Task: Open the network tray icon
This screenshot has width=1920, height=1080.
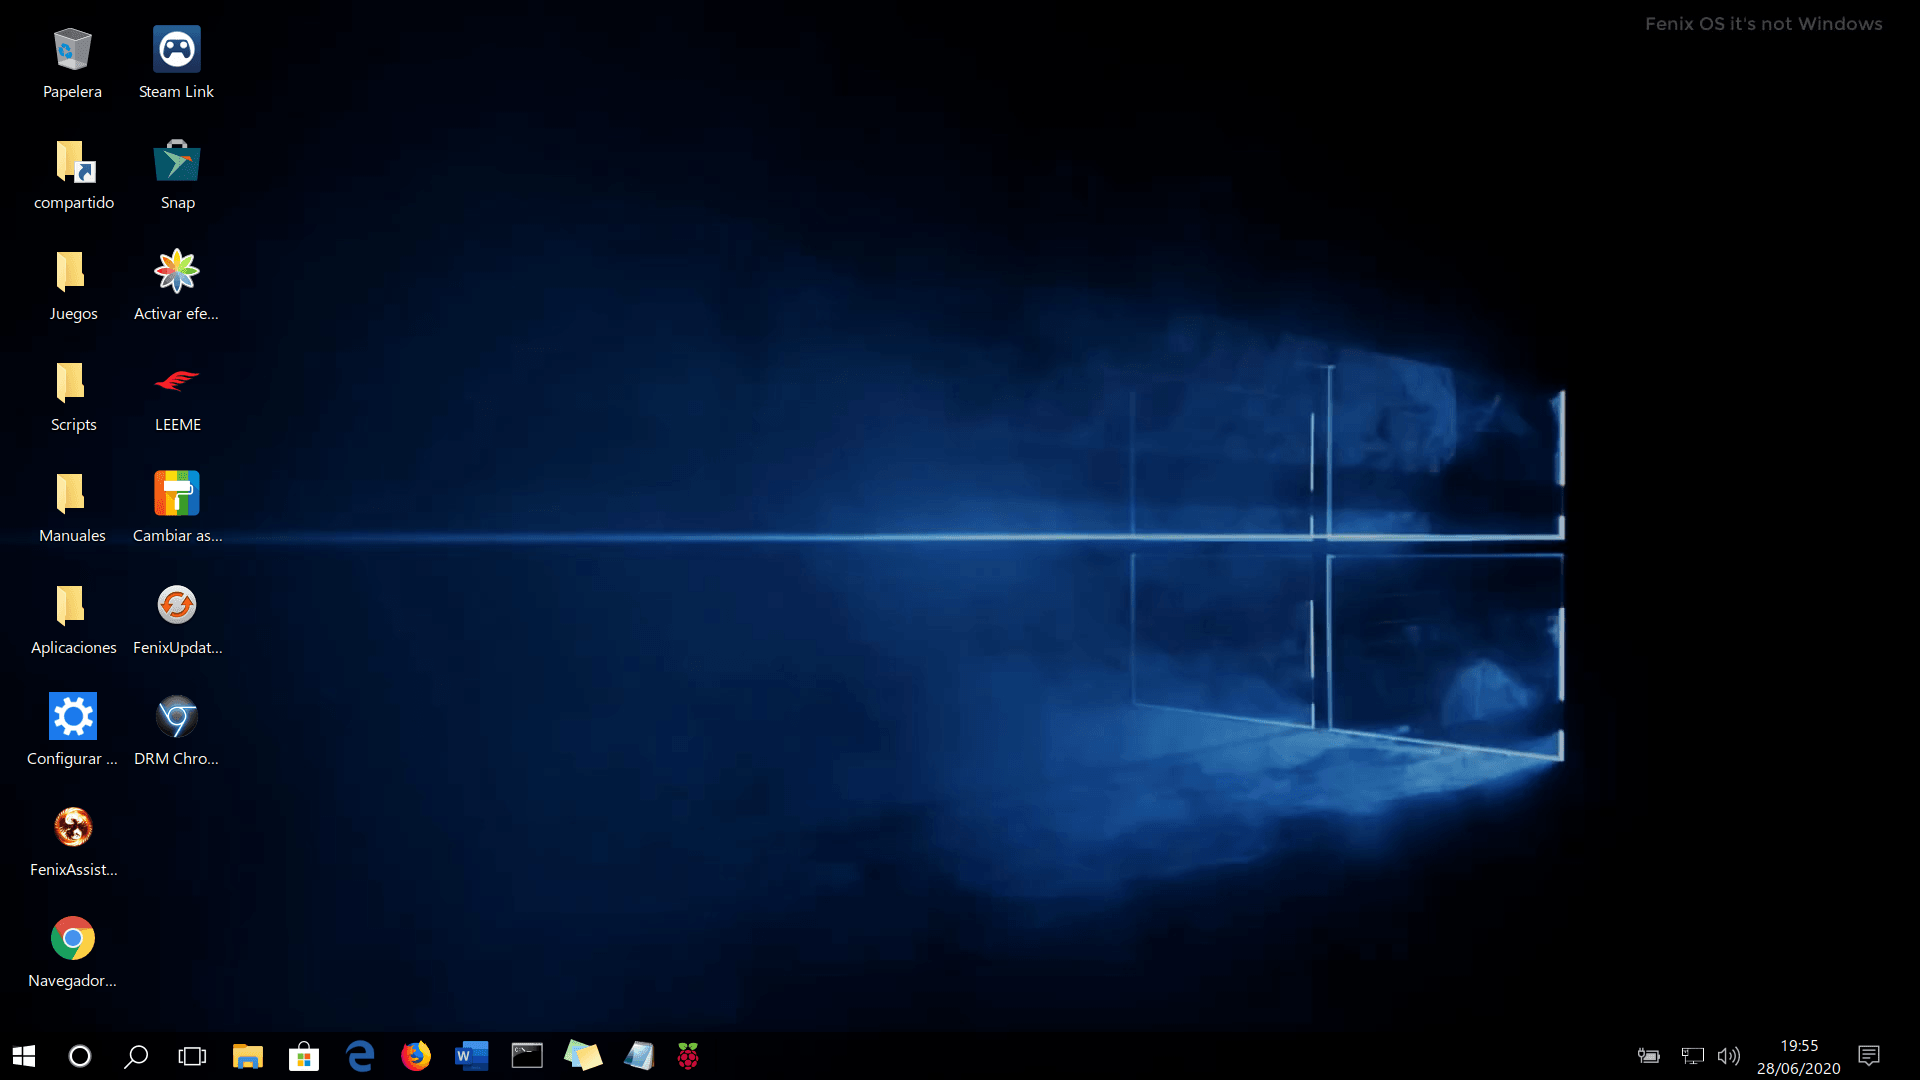Action: pyautogui.click(x=1692, y=1056)
